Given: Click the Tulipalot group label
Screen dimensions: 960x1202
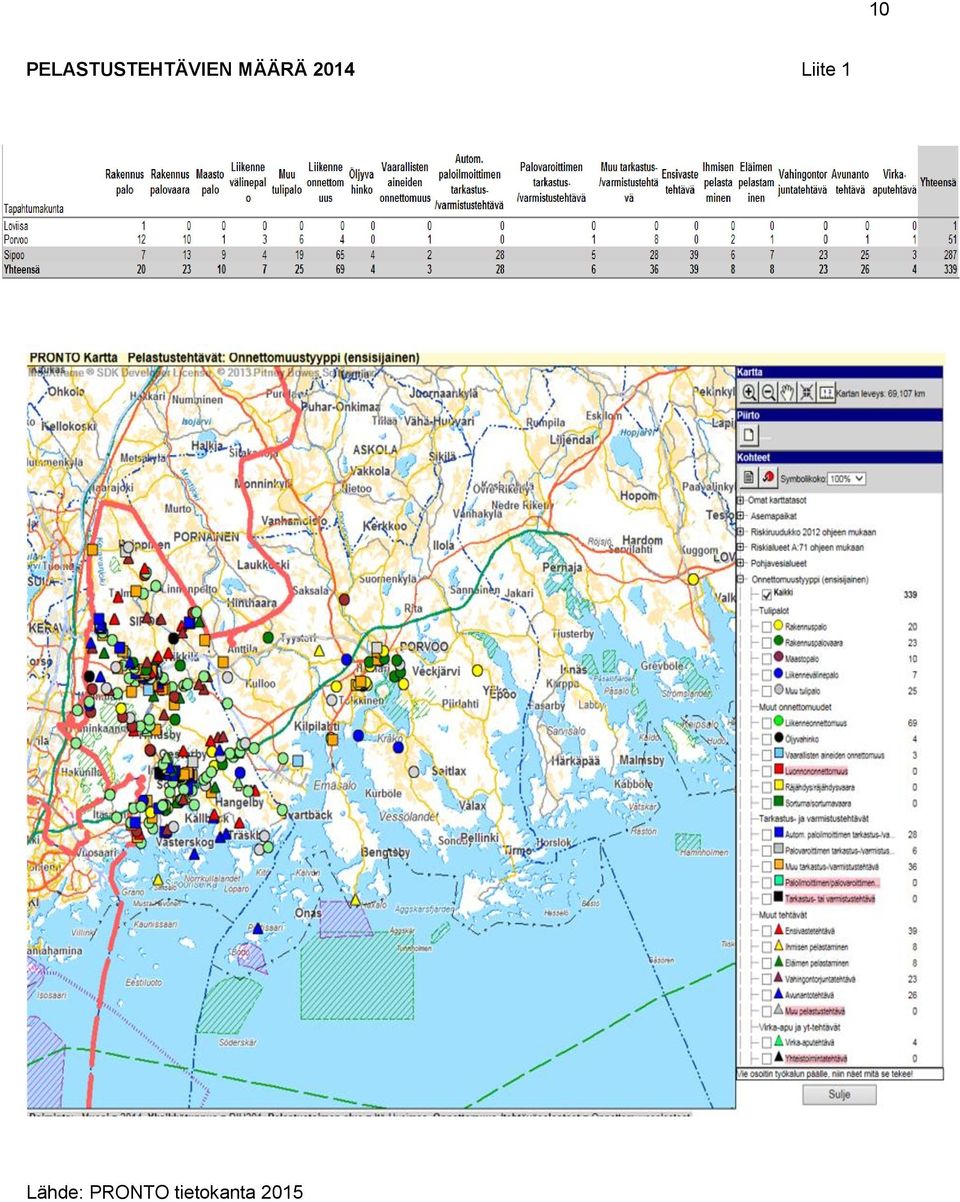Looking at the screenshot, I should point(775,610).
